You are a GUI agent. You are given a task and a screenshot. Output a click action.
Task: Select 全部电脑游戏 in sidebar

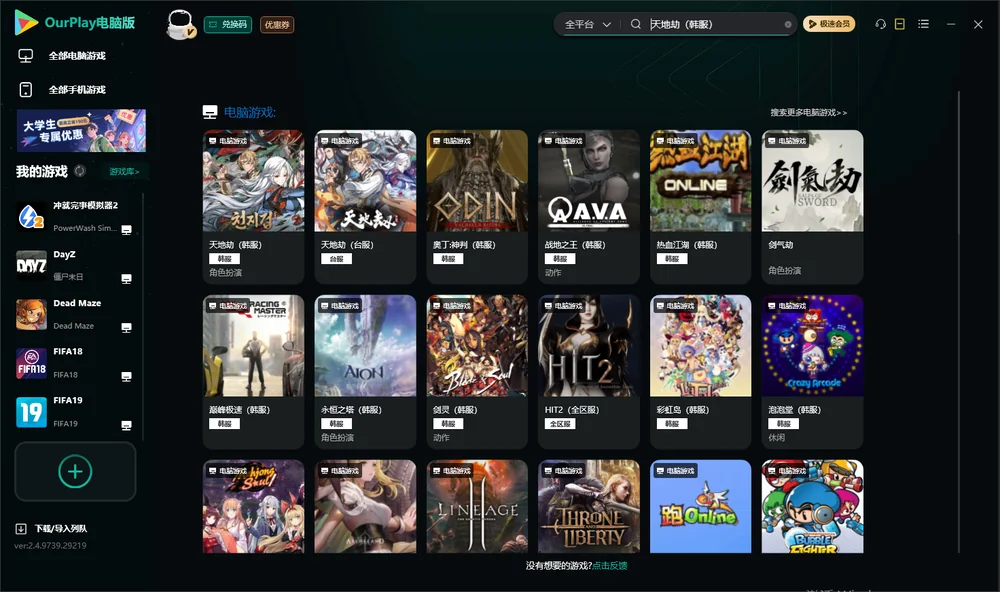[77, 56]
